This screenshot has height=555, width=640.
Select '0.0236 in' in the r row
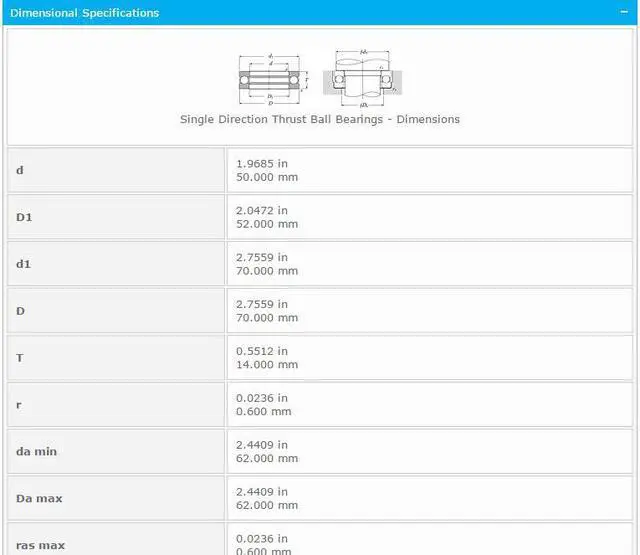pos(262,398)
